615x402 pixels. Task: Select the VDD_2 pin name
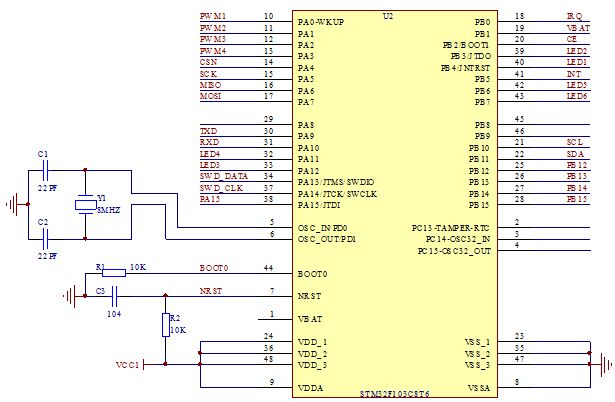[x=313, y=354]
